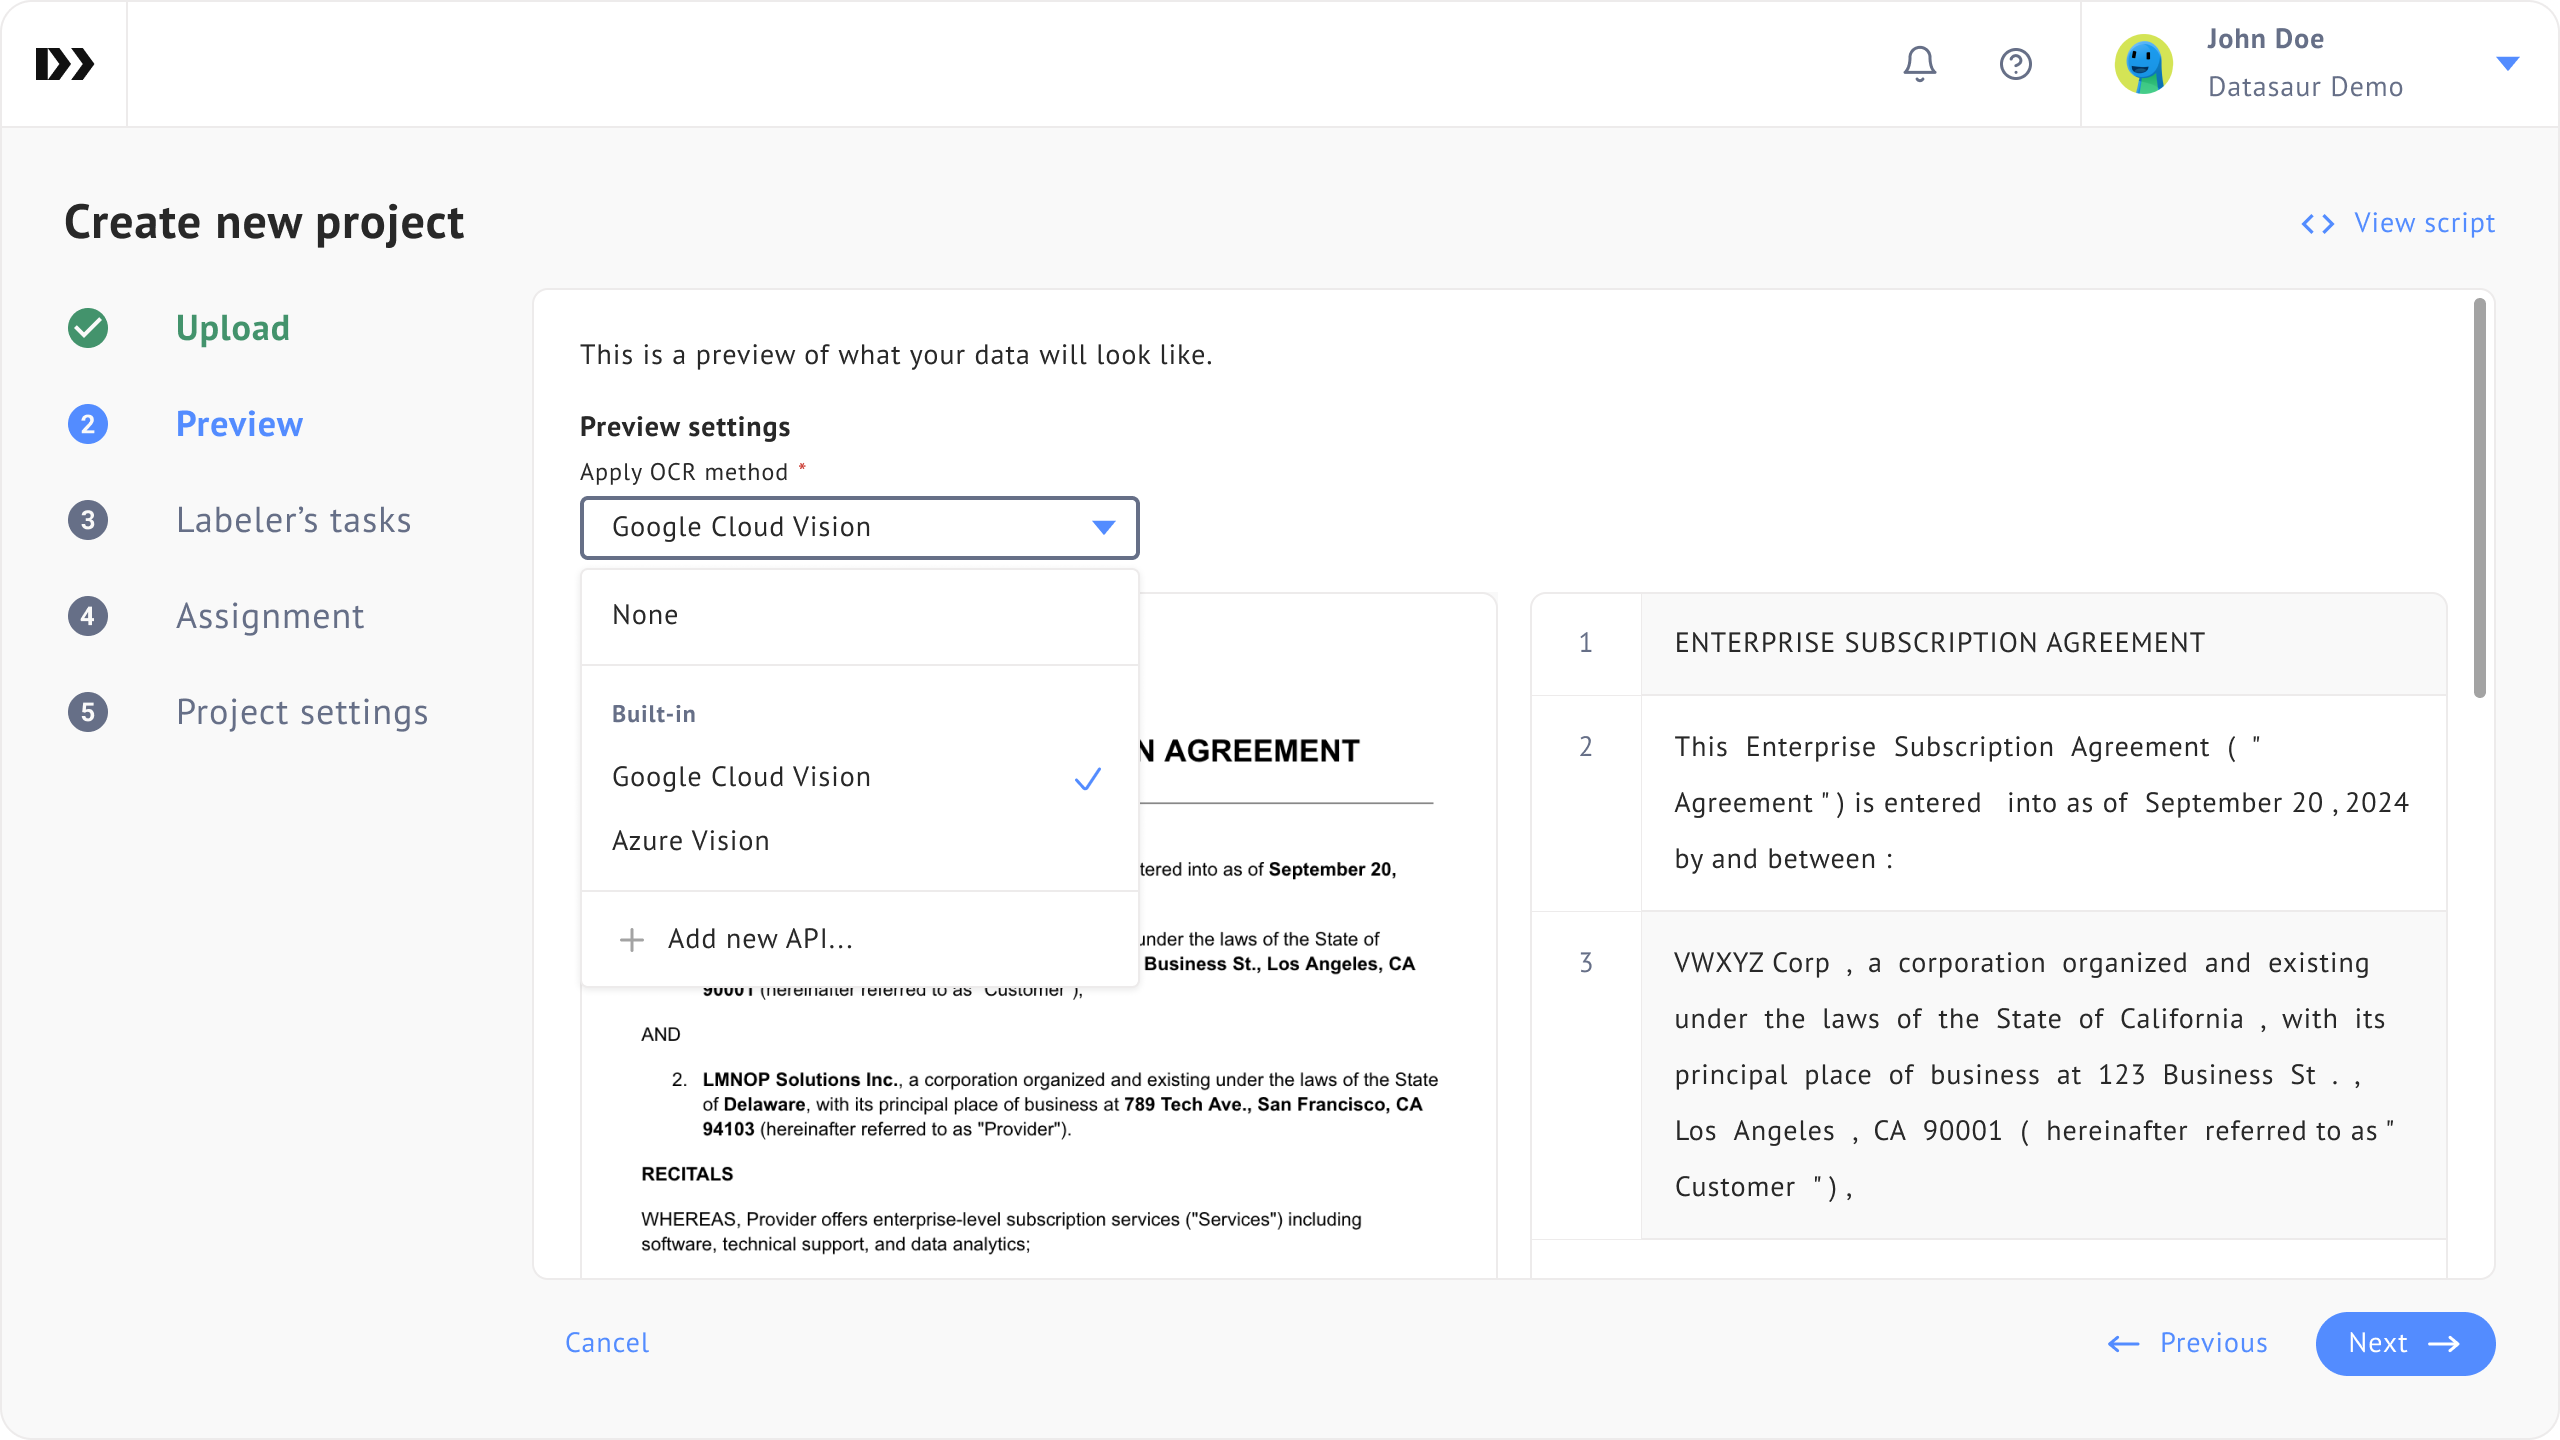Click the Datasaur logo icon
The width and height of the screenshot is (2560, 1440).
[x=64, y=64]
